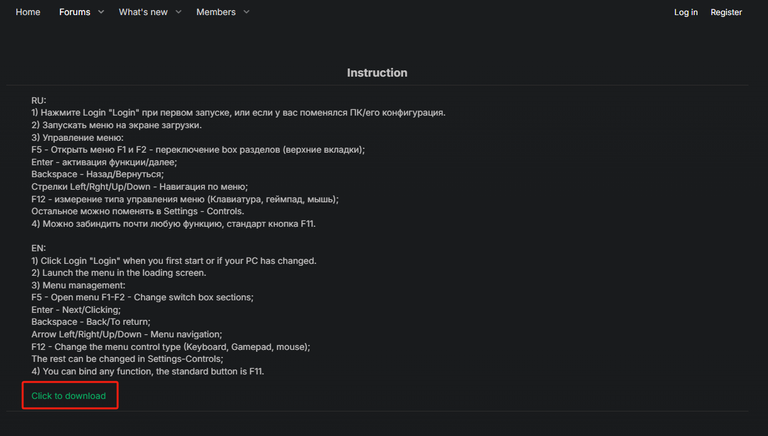Click the 'EN:' section label
The image size is (768, 436).
click(x=39, y=248)
